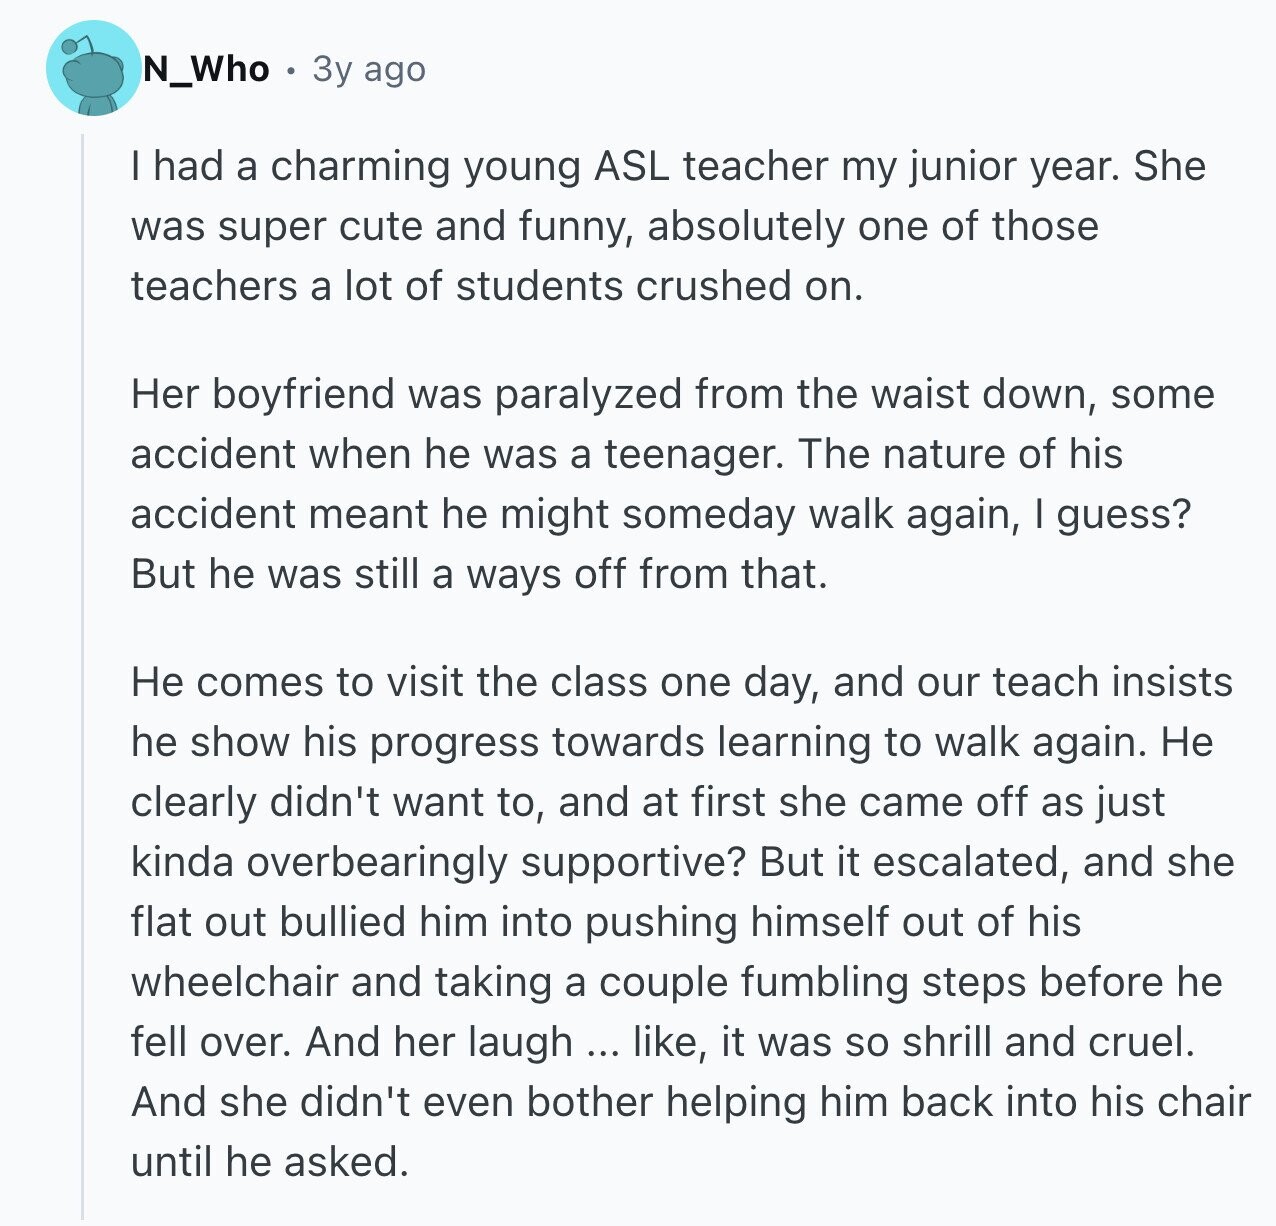1276x1226 pixels.
Task: Open the N_Who user avatar icon
Action: 94,69
